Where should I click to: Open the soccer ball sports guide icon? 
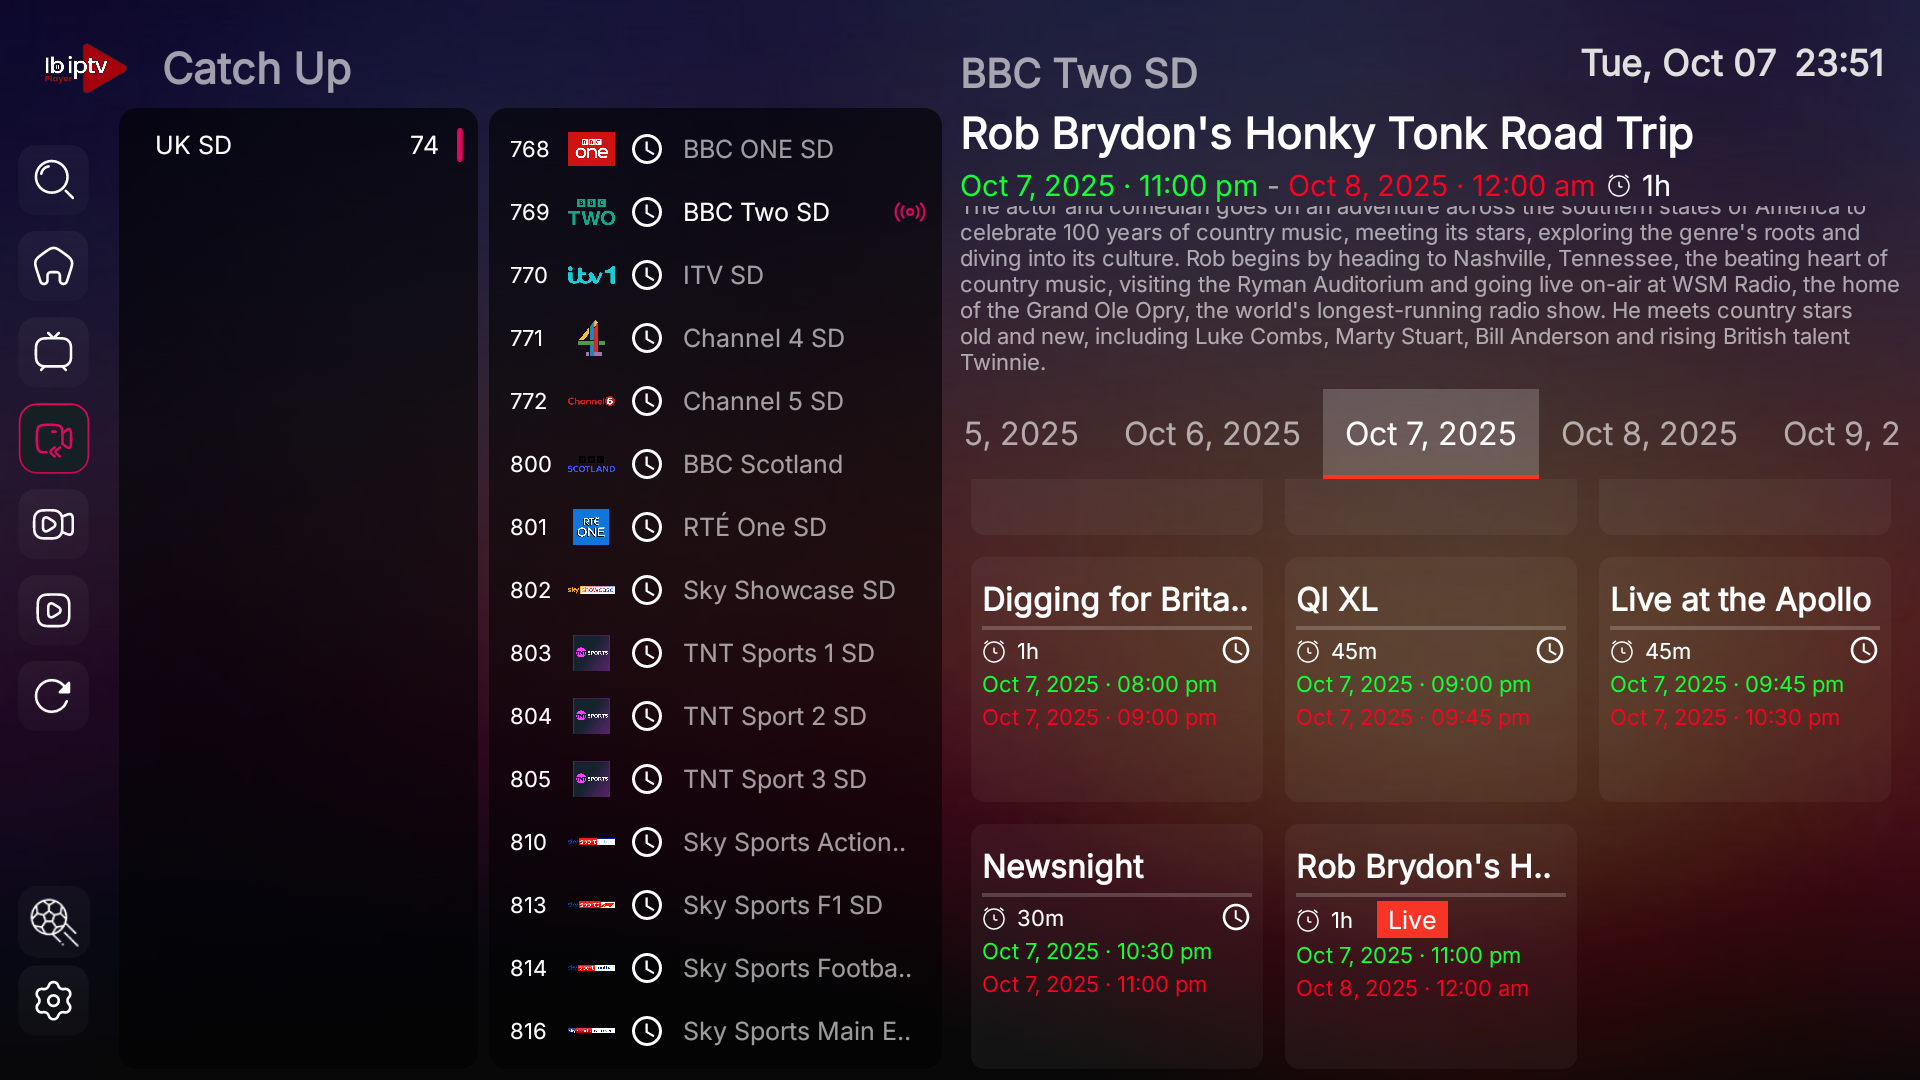click(x=54, y=921)
